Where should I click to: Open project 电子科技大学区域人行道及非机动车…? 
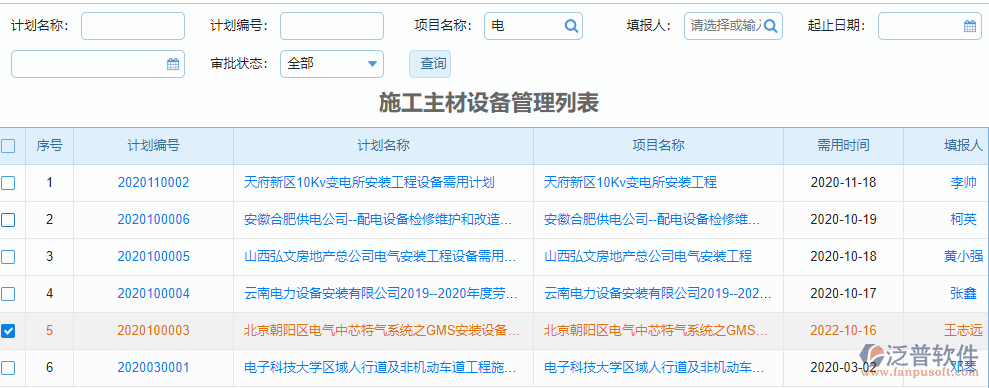pyautogui.click(x=654, y=367)
